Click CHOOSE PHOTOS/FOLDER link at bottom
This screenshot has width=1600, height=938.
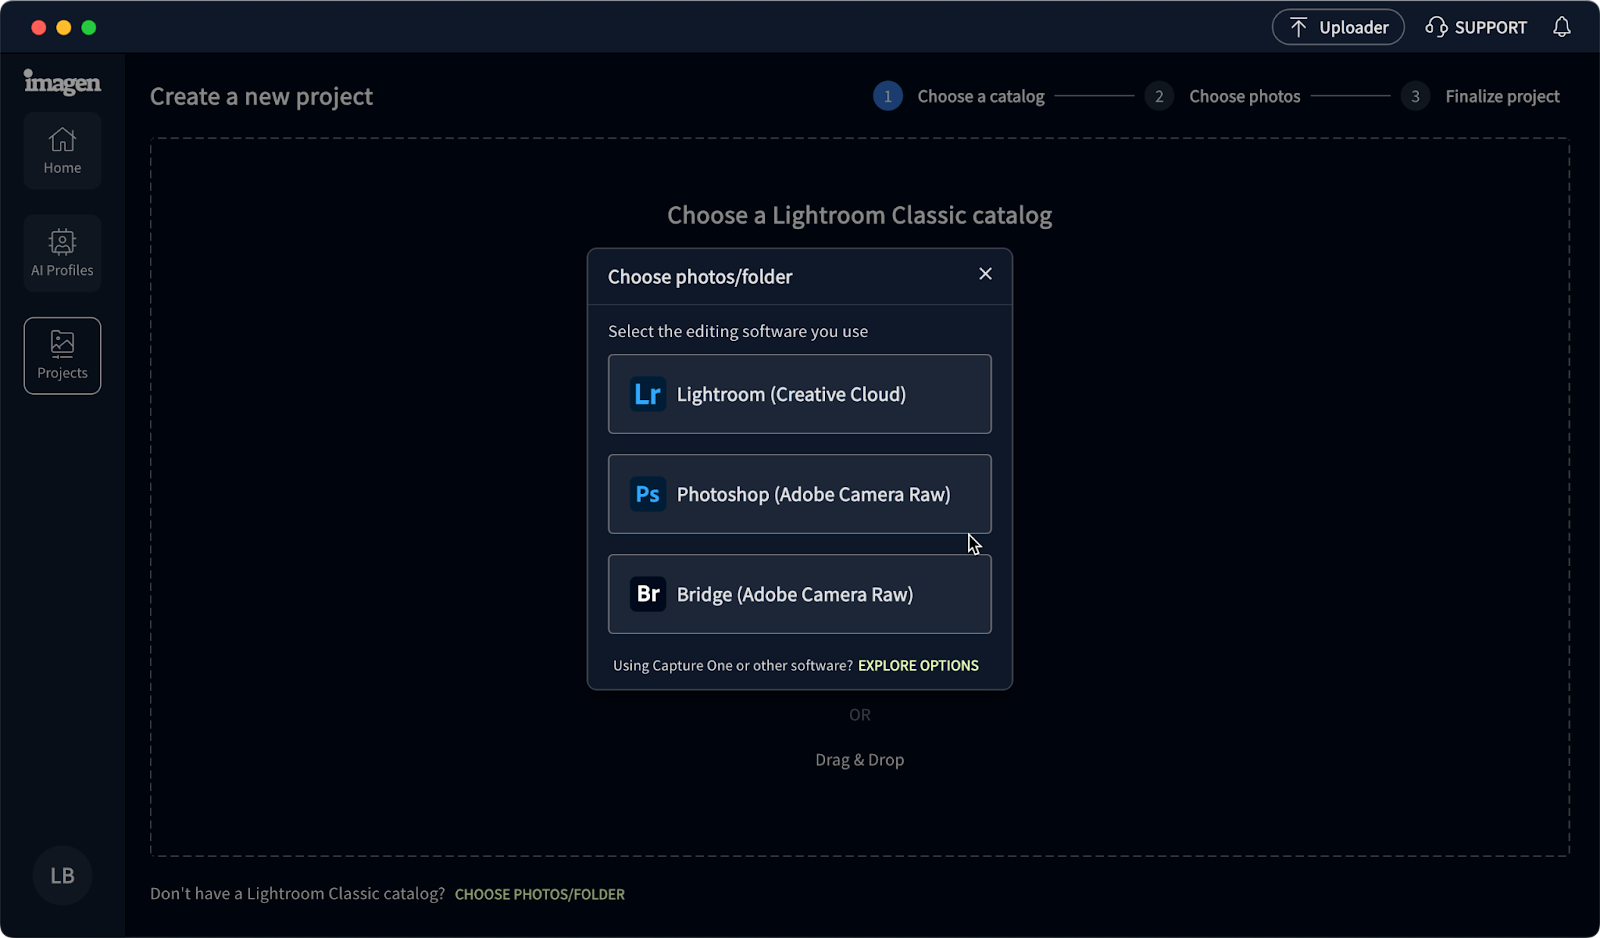pyautogui.click(x=540, y=894)
